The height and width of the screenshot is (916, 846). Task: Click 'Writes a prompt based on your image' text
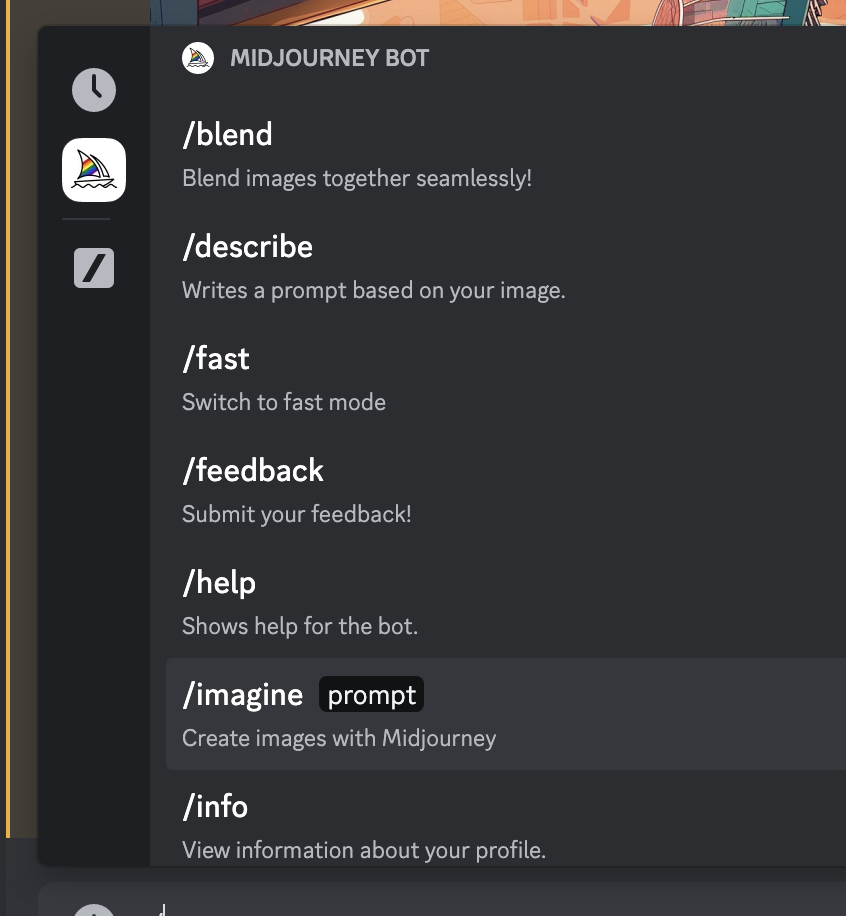373,290
